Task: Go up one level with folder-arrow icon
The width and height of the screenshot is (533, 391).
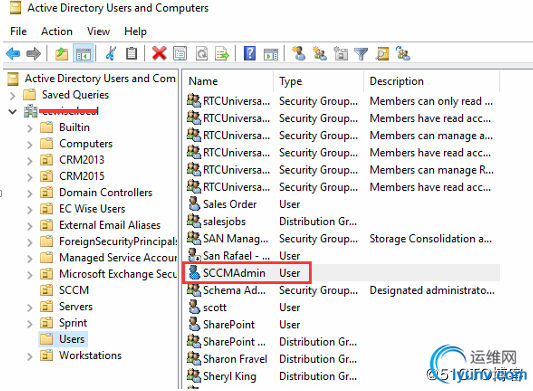Action: click(x=62, y=53)
